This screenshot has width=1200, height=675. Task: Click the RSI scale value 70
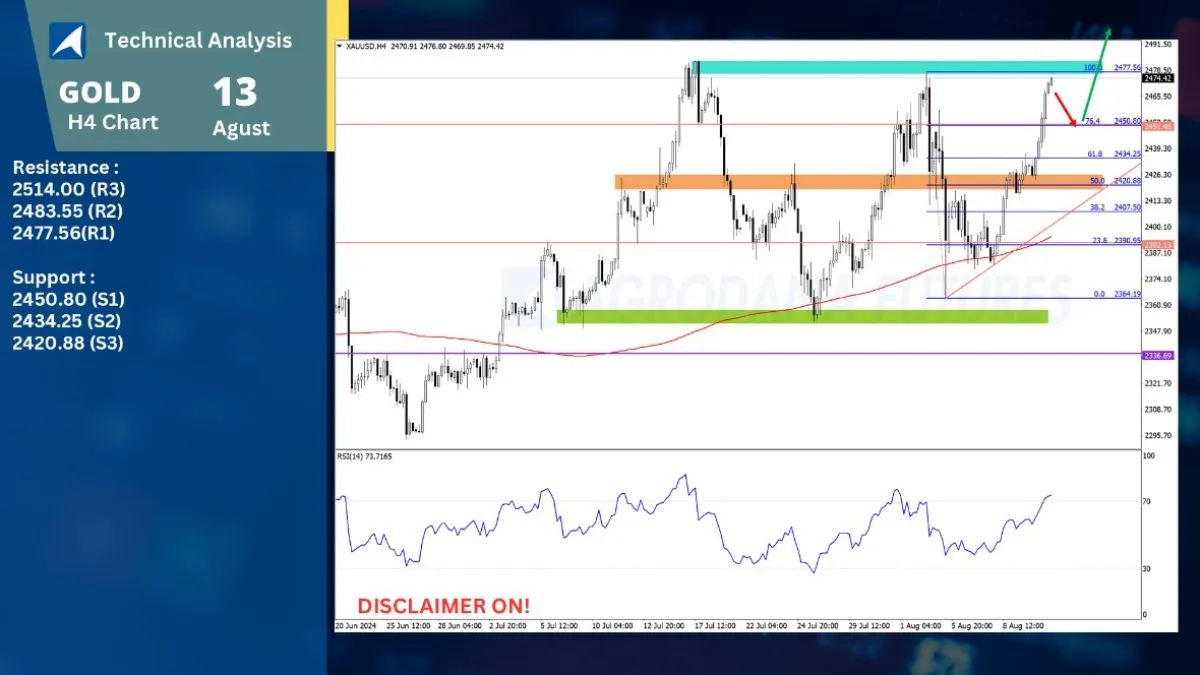(1149, 500)
